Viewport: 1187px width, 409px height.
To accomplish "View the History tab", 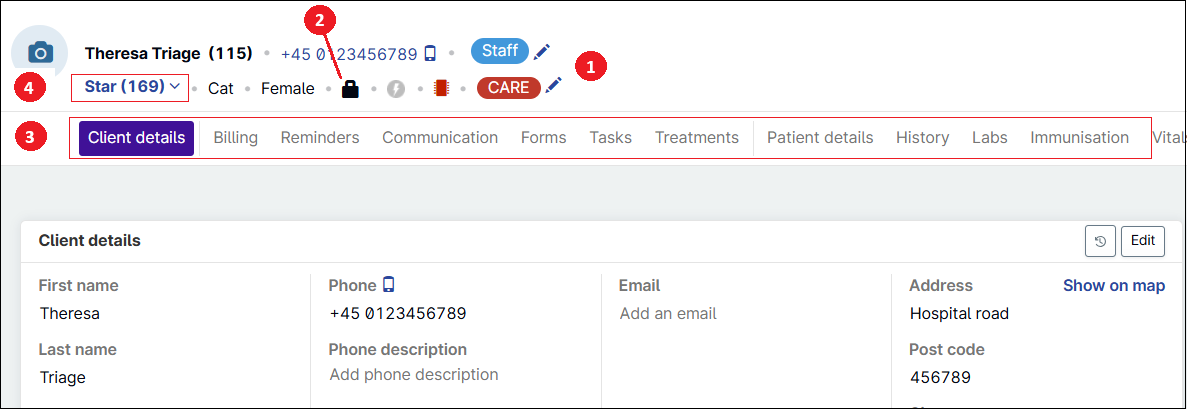I will click(923, 138).
